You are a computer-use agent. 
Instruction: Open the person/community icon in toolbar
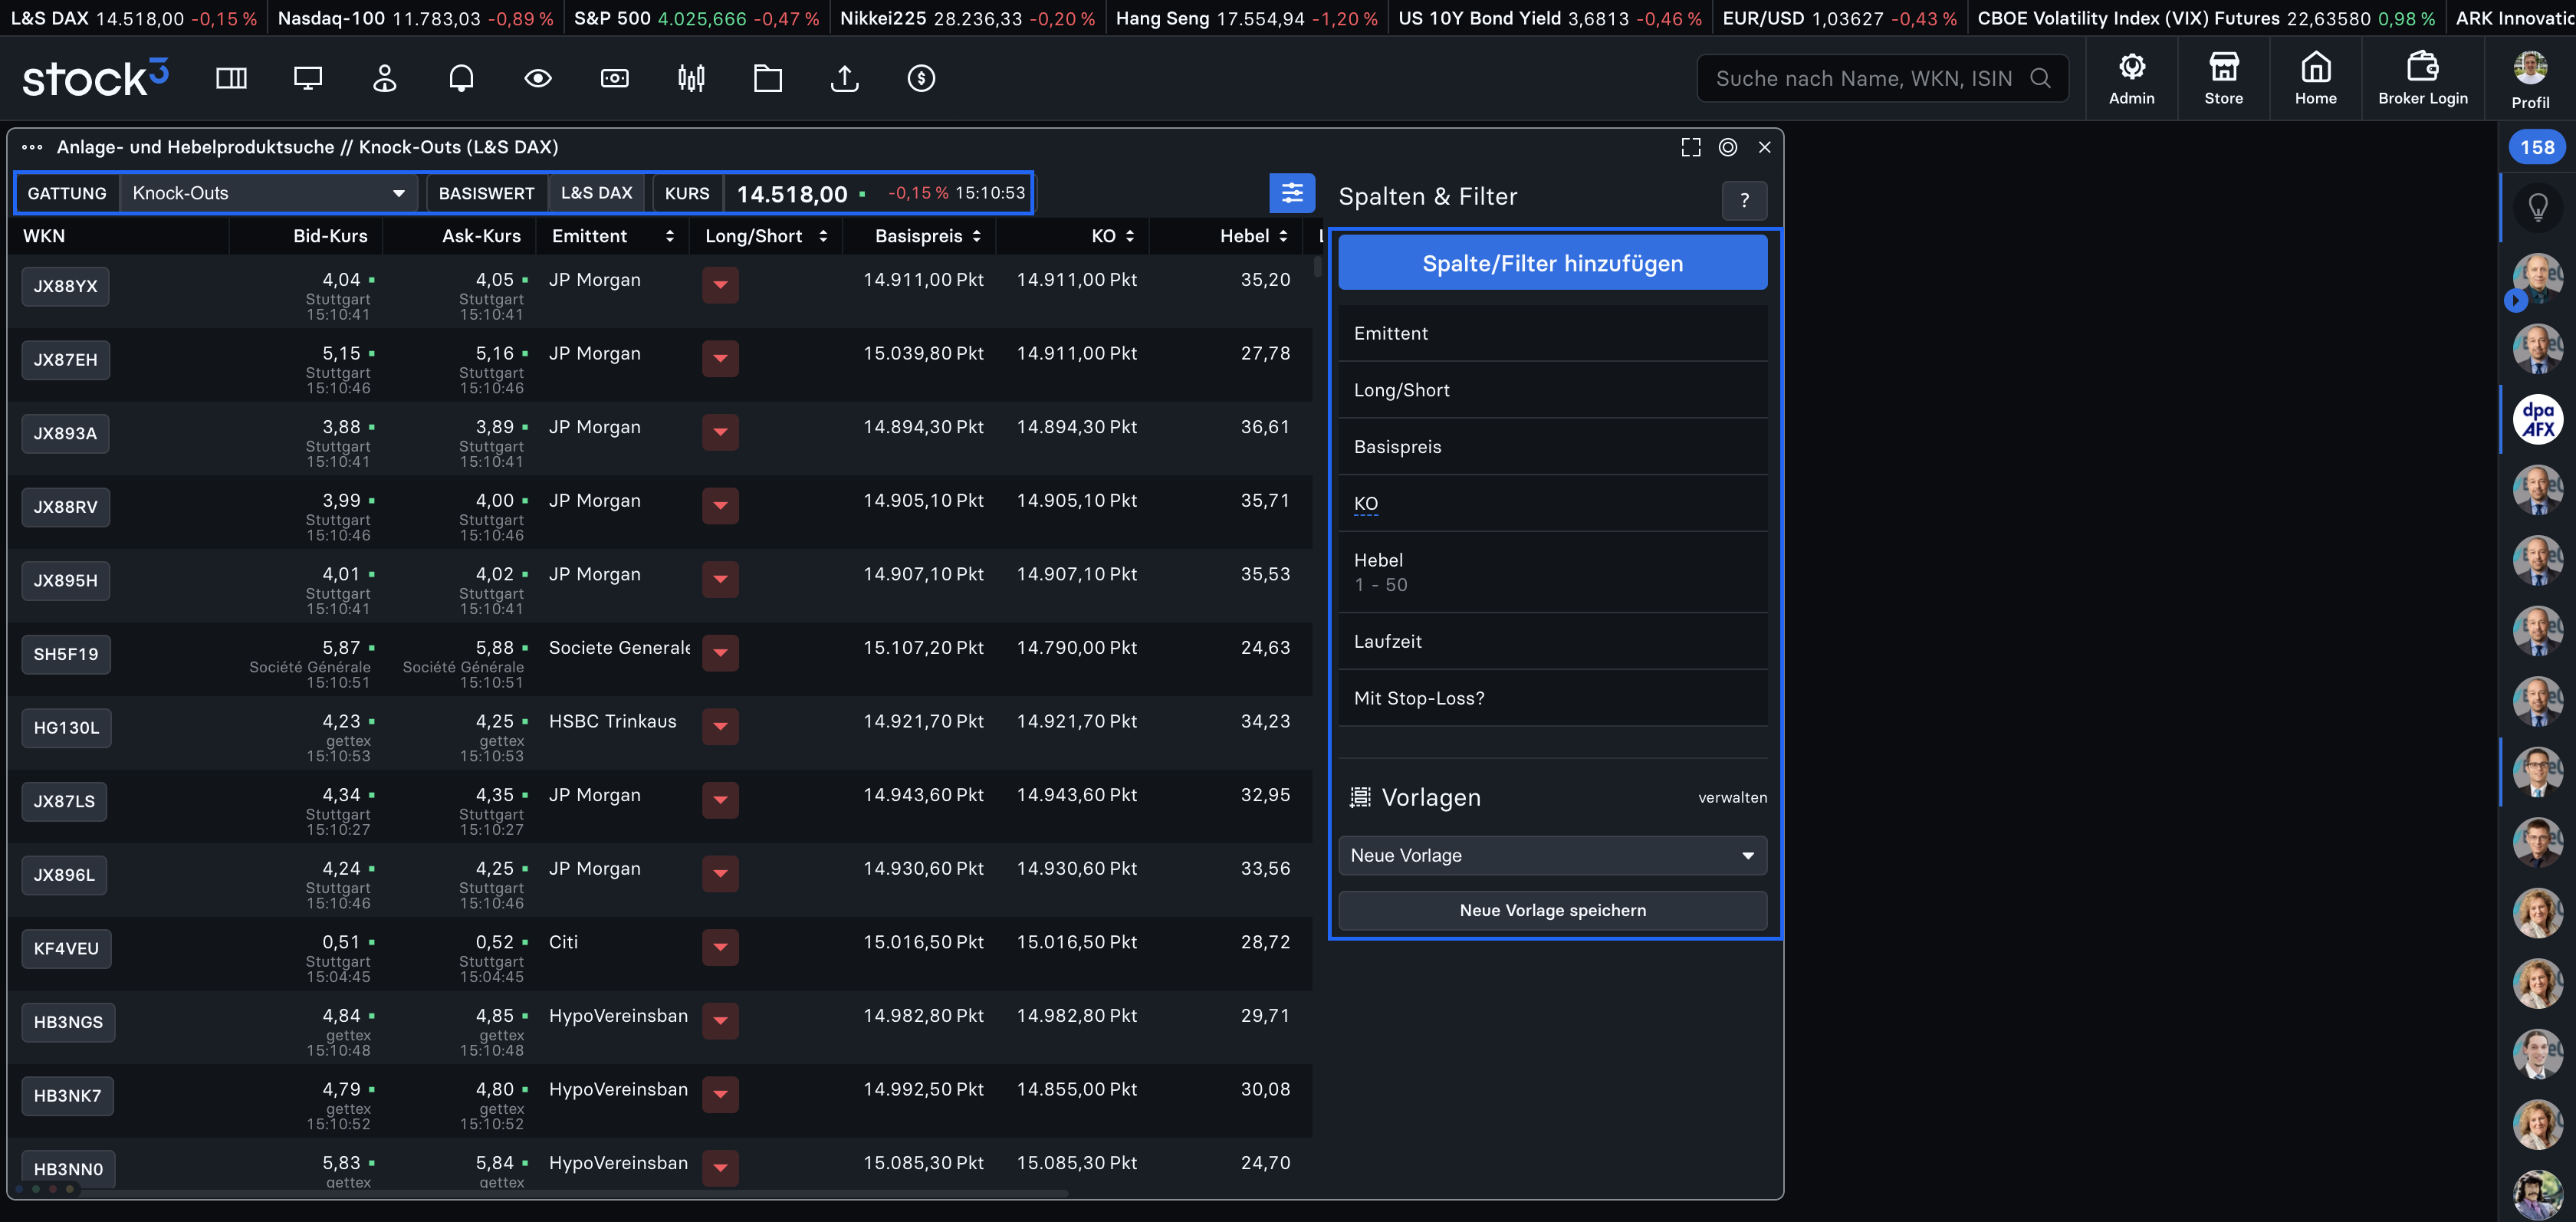pyautogui.click(x=385, y=78)
